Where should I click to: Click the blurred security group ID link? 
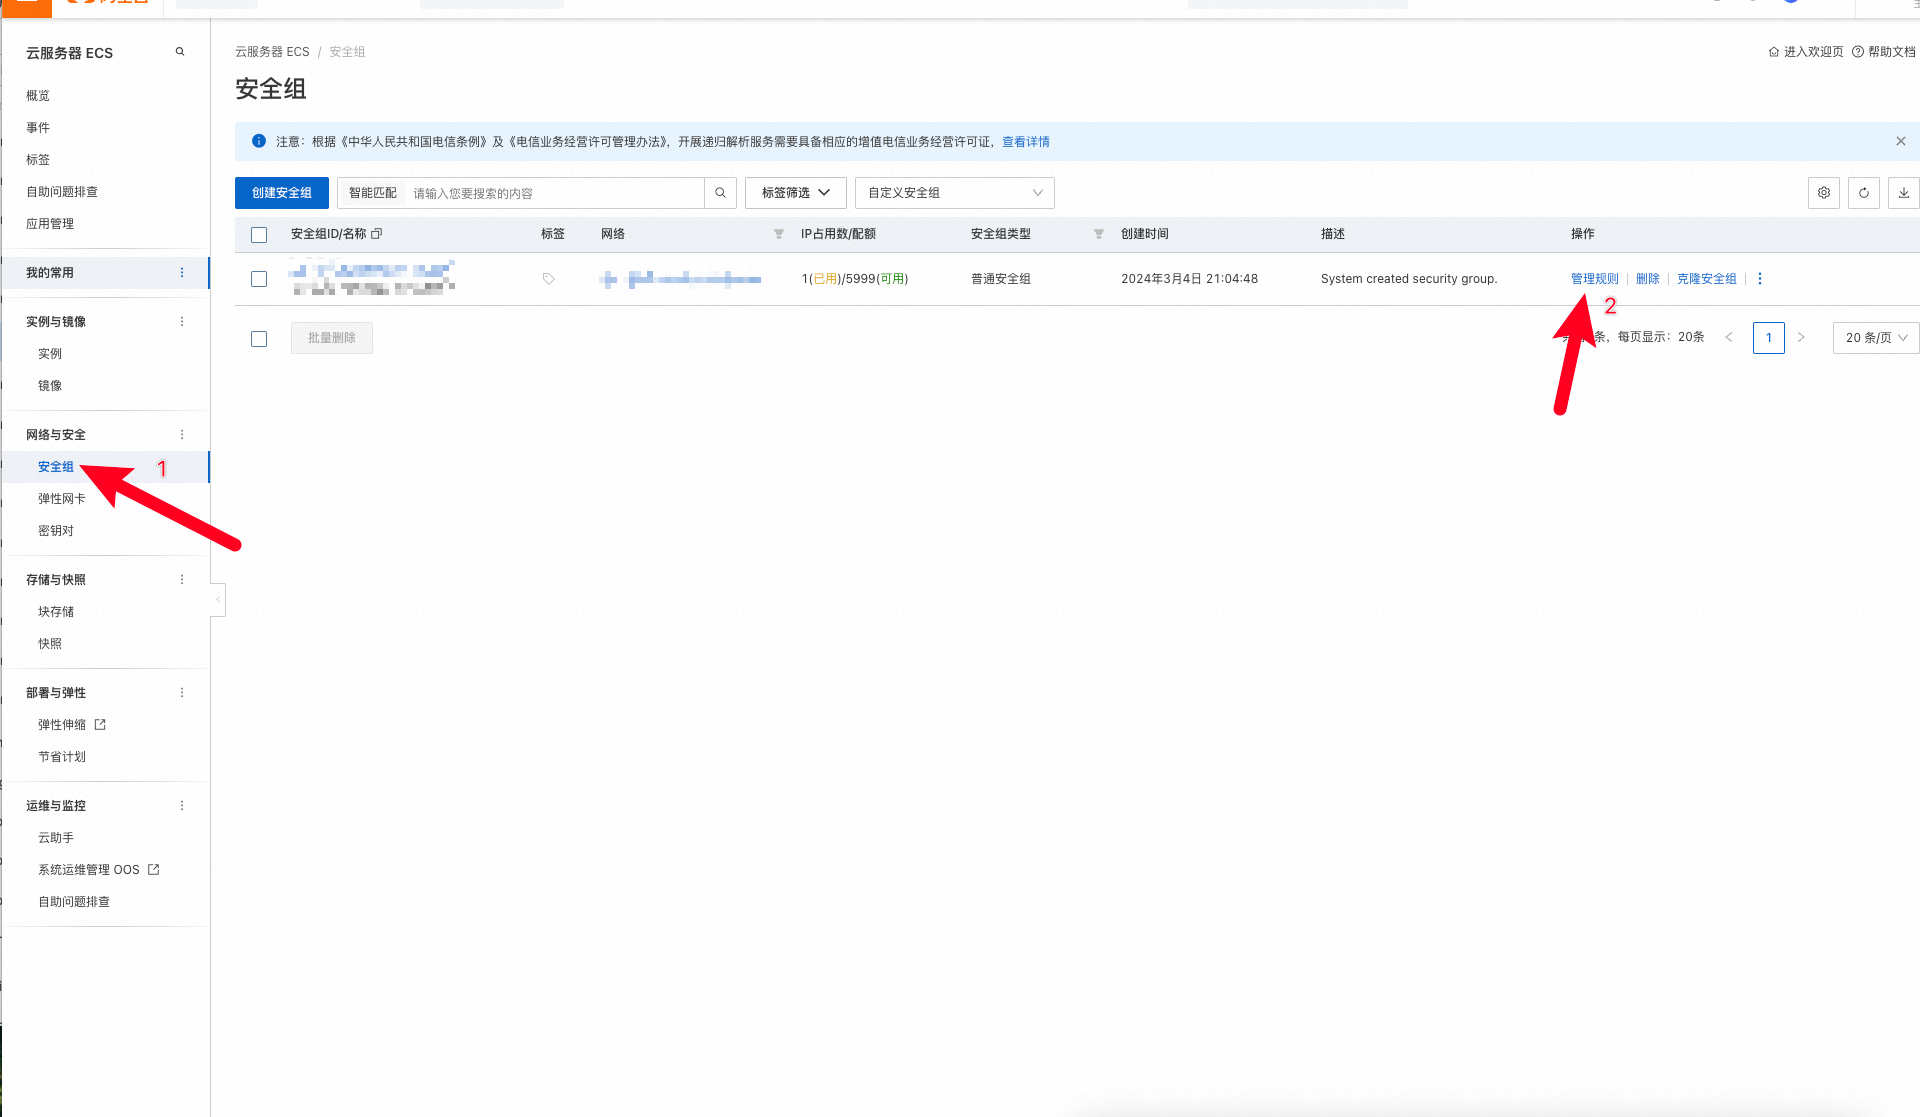point(372,270)
